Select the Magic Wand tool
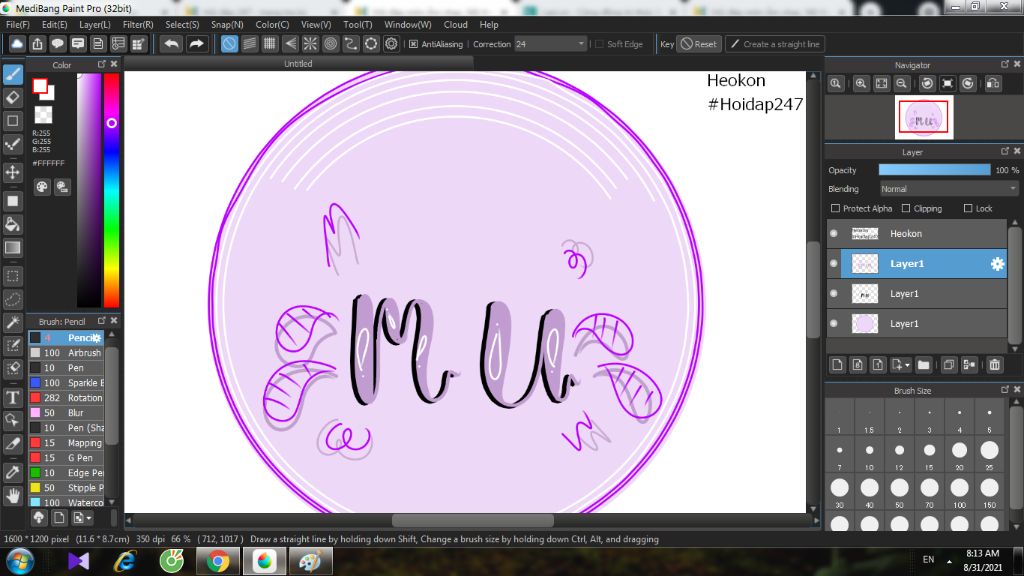Image resolution: width=1024 pixels, height=576 pixels. pyautogui.click(x=12, y=322)
